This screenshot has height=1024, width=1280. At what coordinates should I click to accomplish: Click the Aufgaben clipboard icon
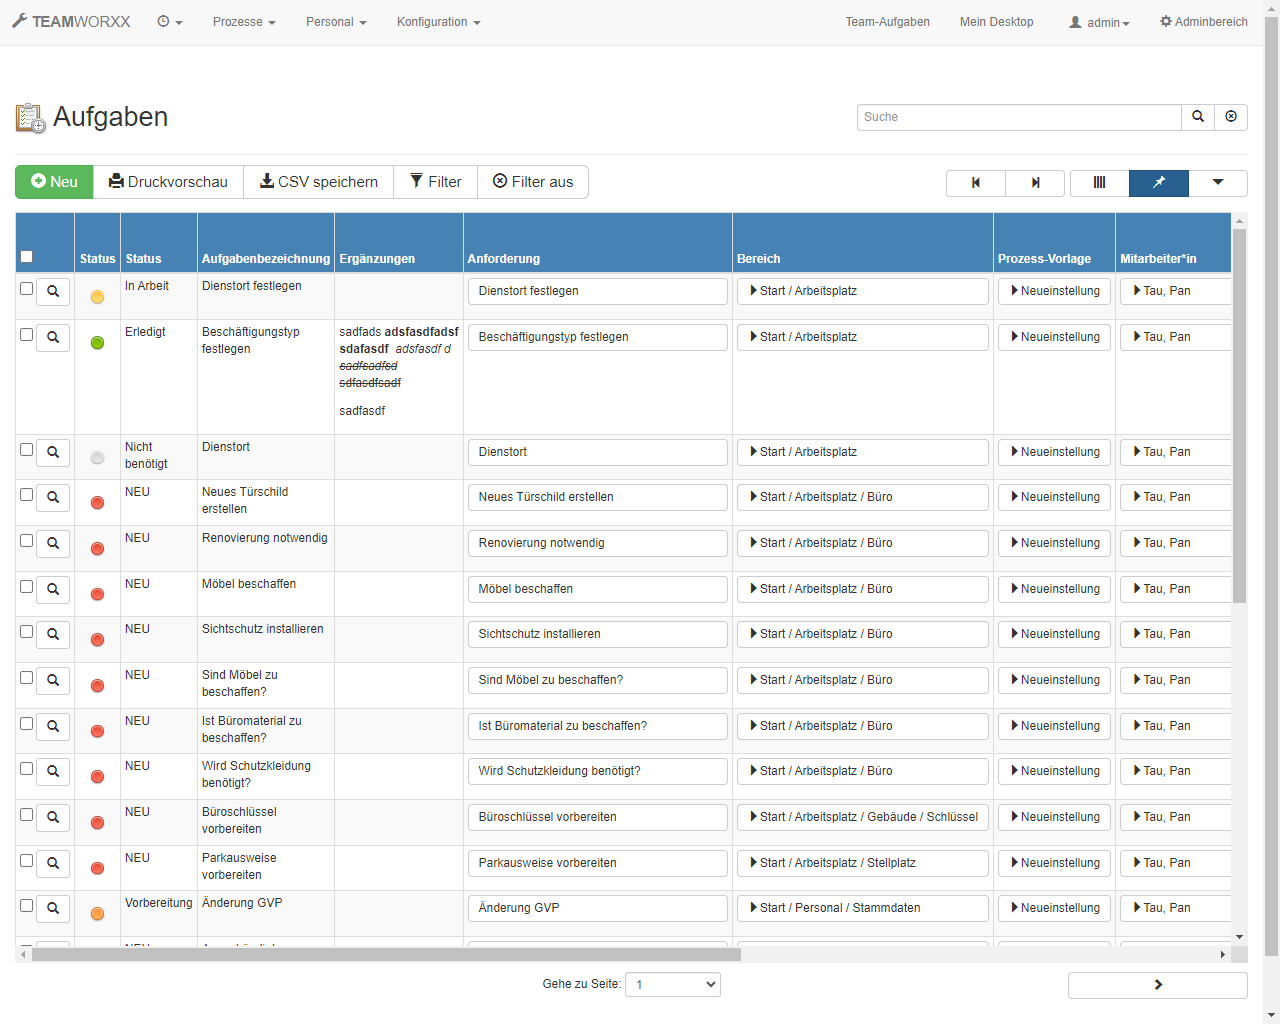pos(30,118)
